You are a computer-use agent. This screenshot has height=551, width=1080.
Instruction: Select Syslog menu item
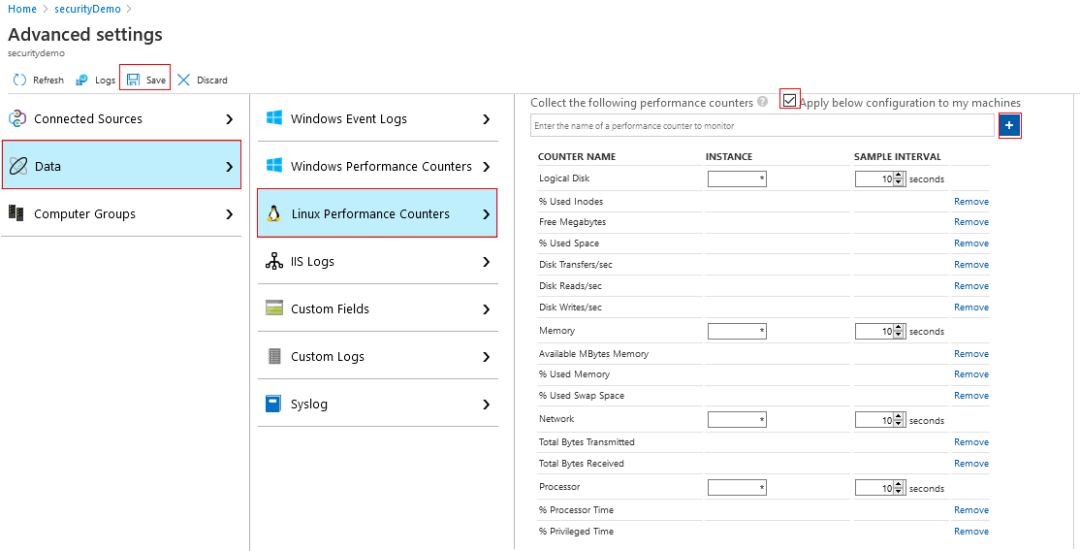pos(377,404)
